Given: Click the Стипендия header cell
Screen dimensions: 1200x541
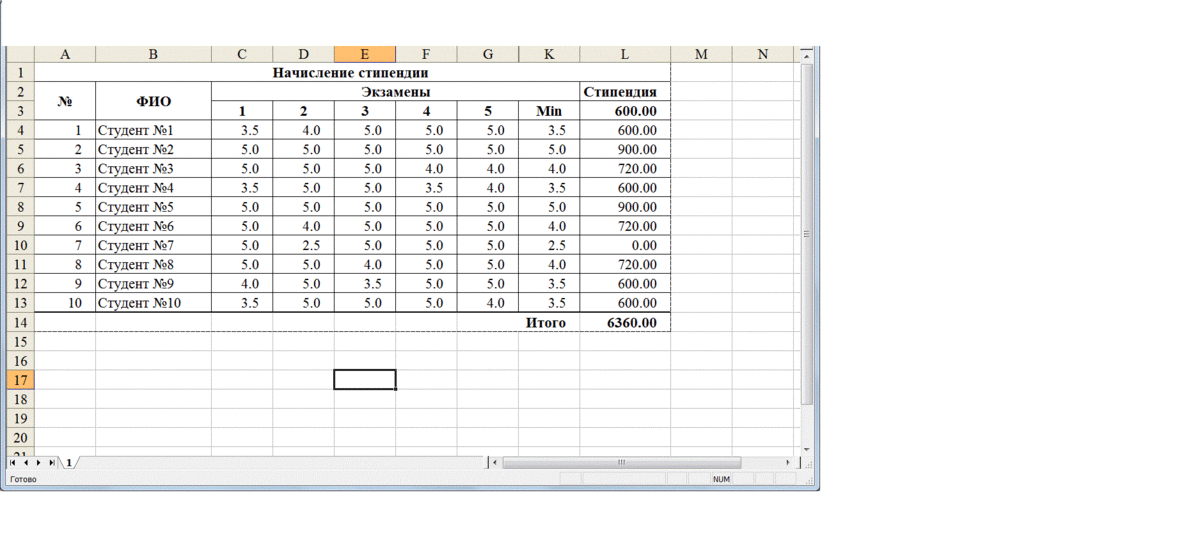Looking at the screenshot, I should (625, 92).
